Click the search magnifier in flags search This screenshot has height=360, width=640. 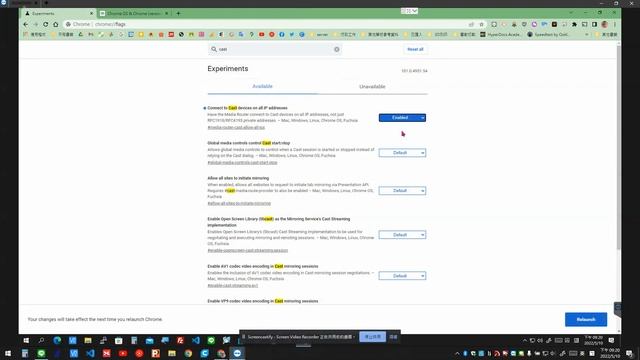click(x=214, y=49)
